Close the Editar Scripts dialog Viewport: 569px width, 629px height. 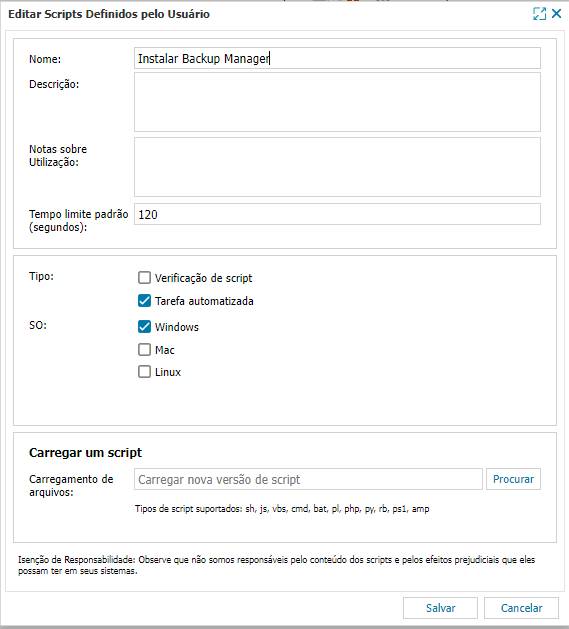pos(557,14)
